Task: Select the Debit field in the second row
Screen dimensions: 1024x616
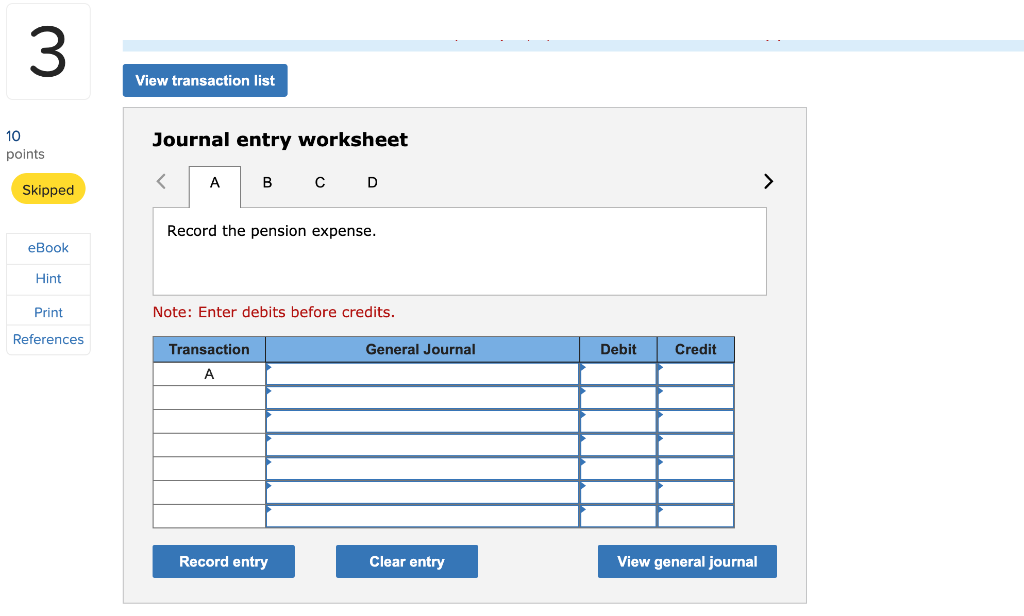Action: pyautogui.click(x=618, y=398)
